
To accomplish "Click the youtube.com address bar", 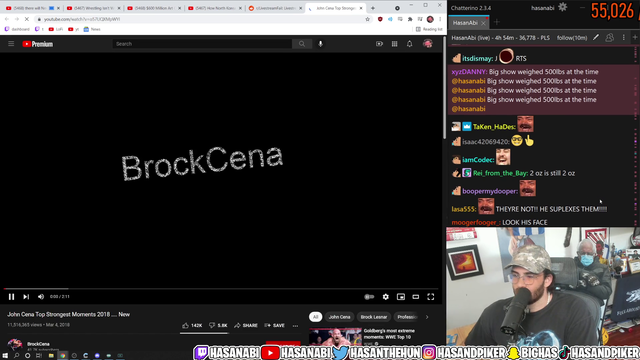I will click(x=200, y=19).
